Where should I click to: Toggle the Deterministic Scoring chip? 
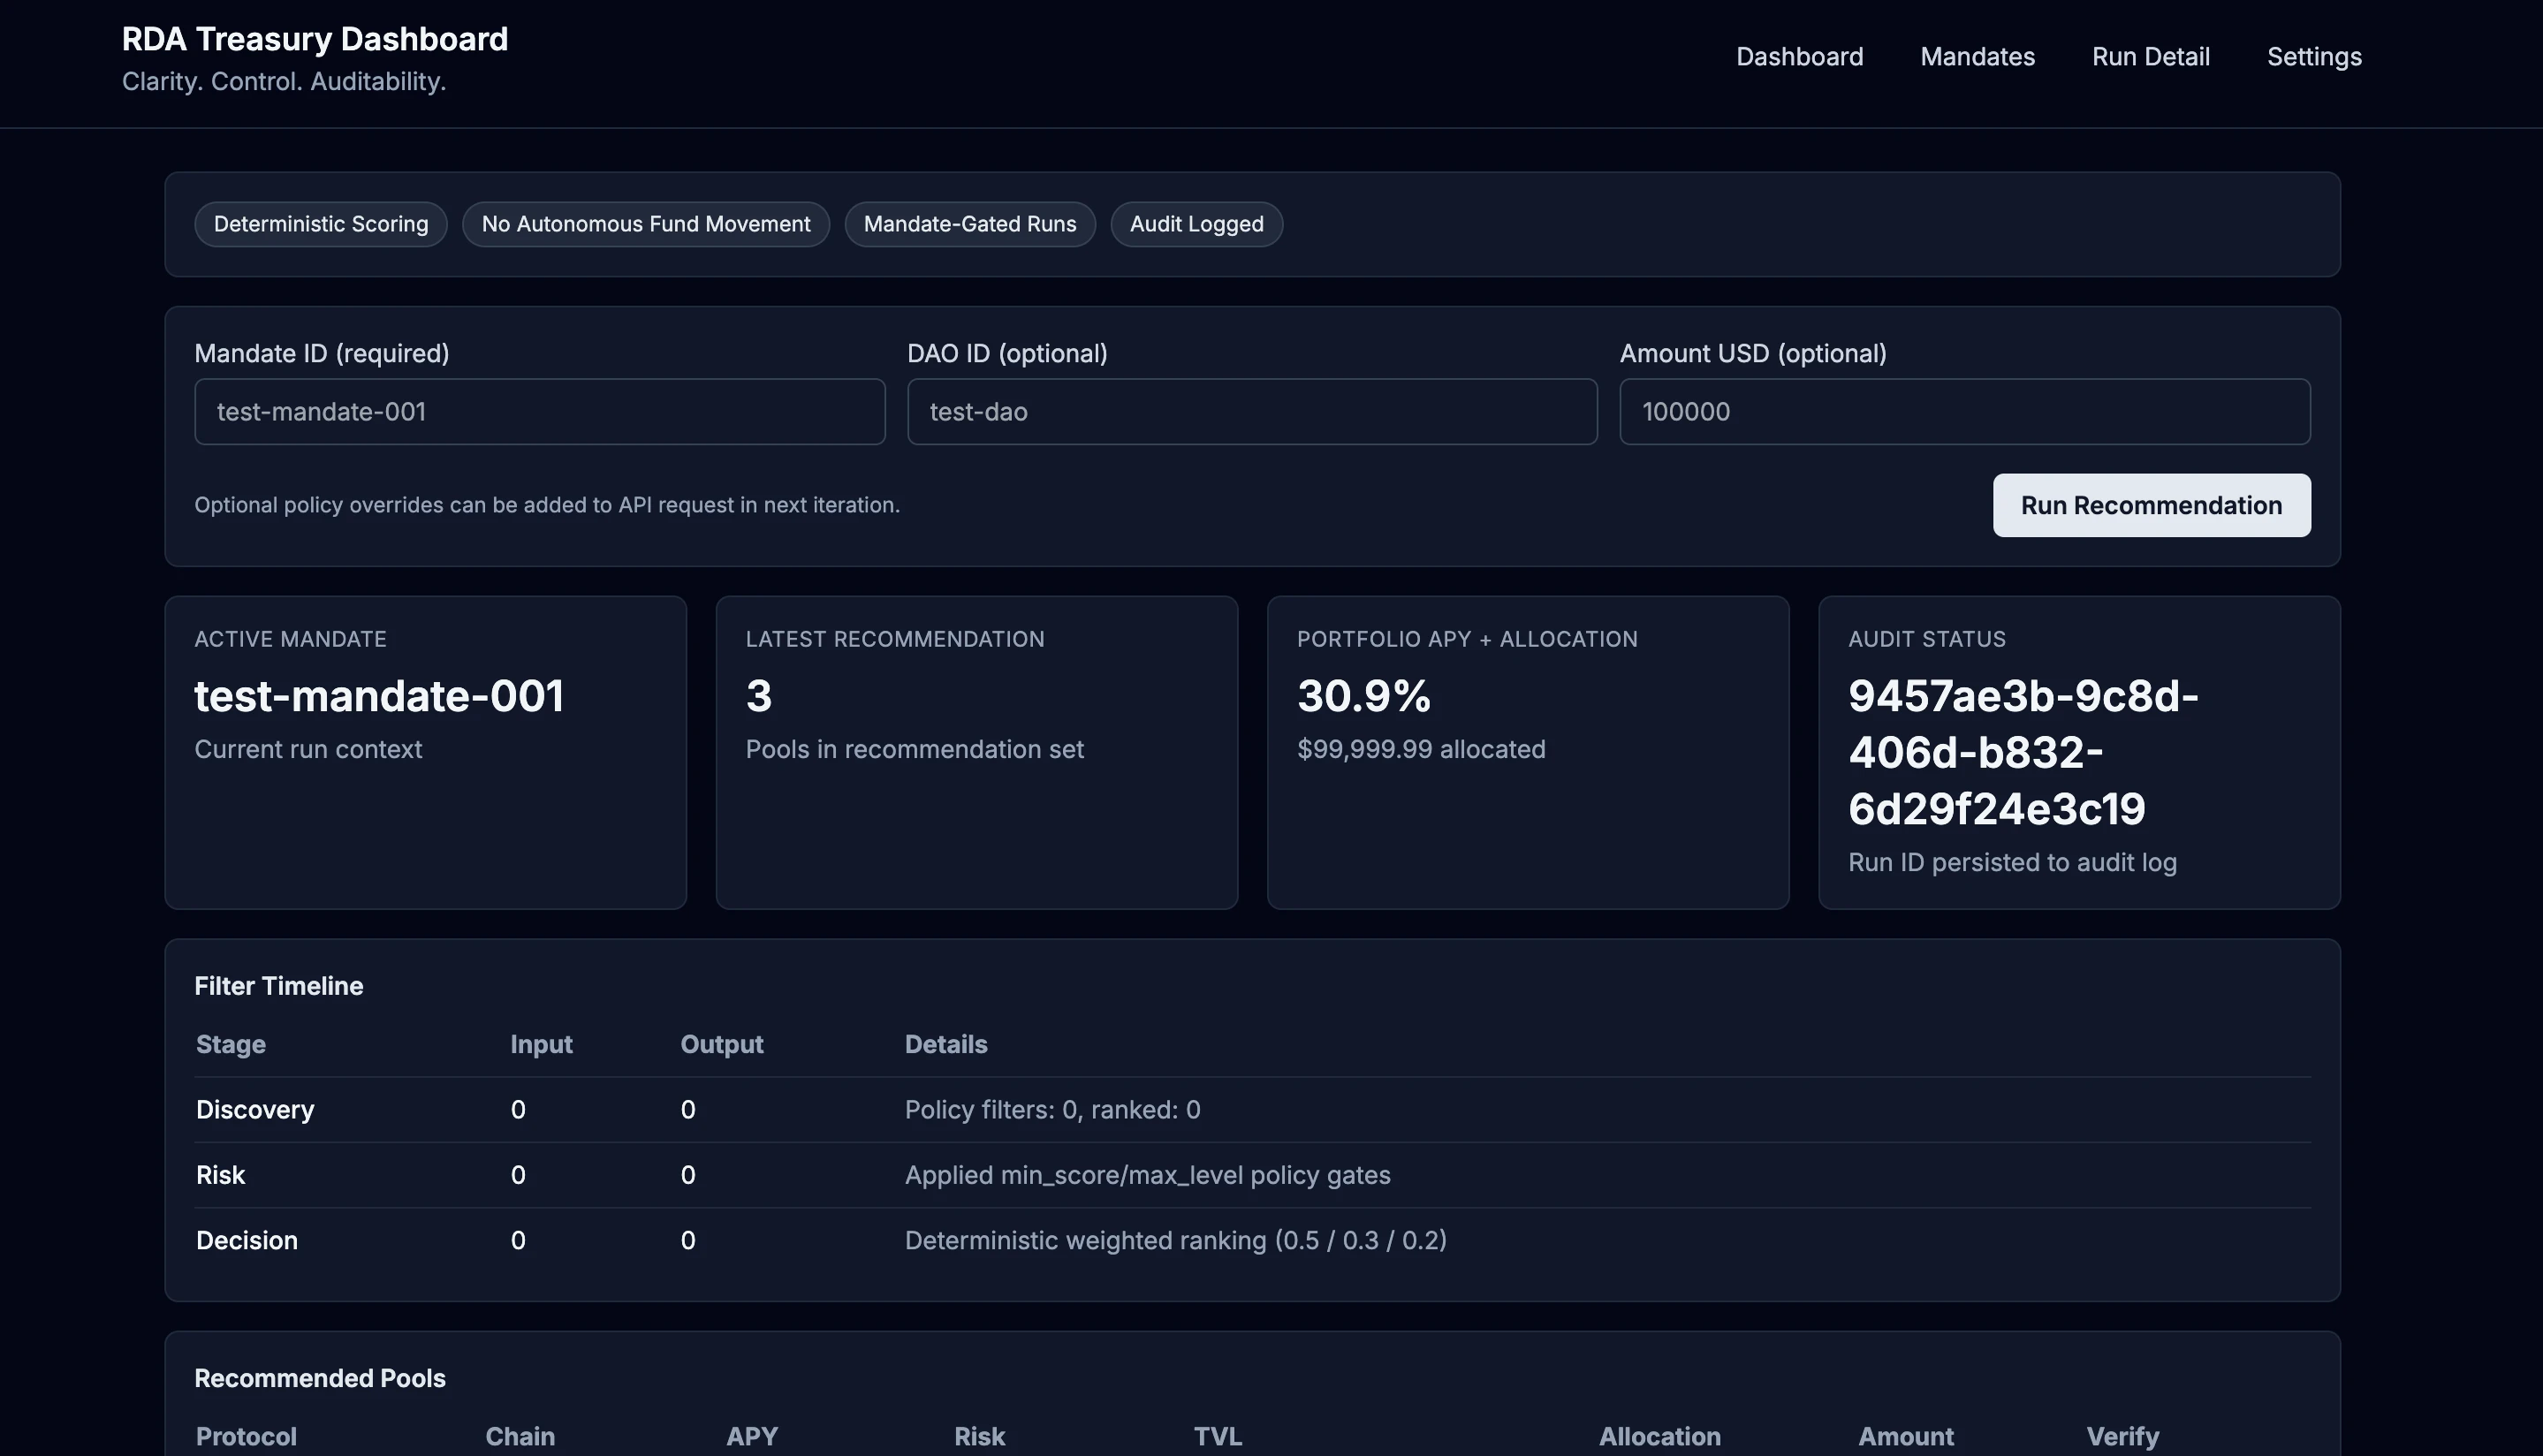pos(320,224)
